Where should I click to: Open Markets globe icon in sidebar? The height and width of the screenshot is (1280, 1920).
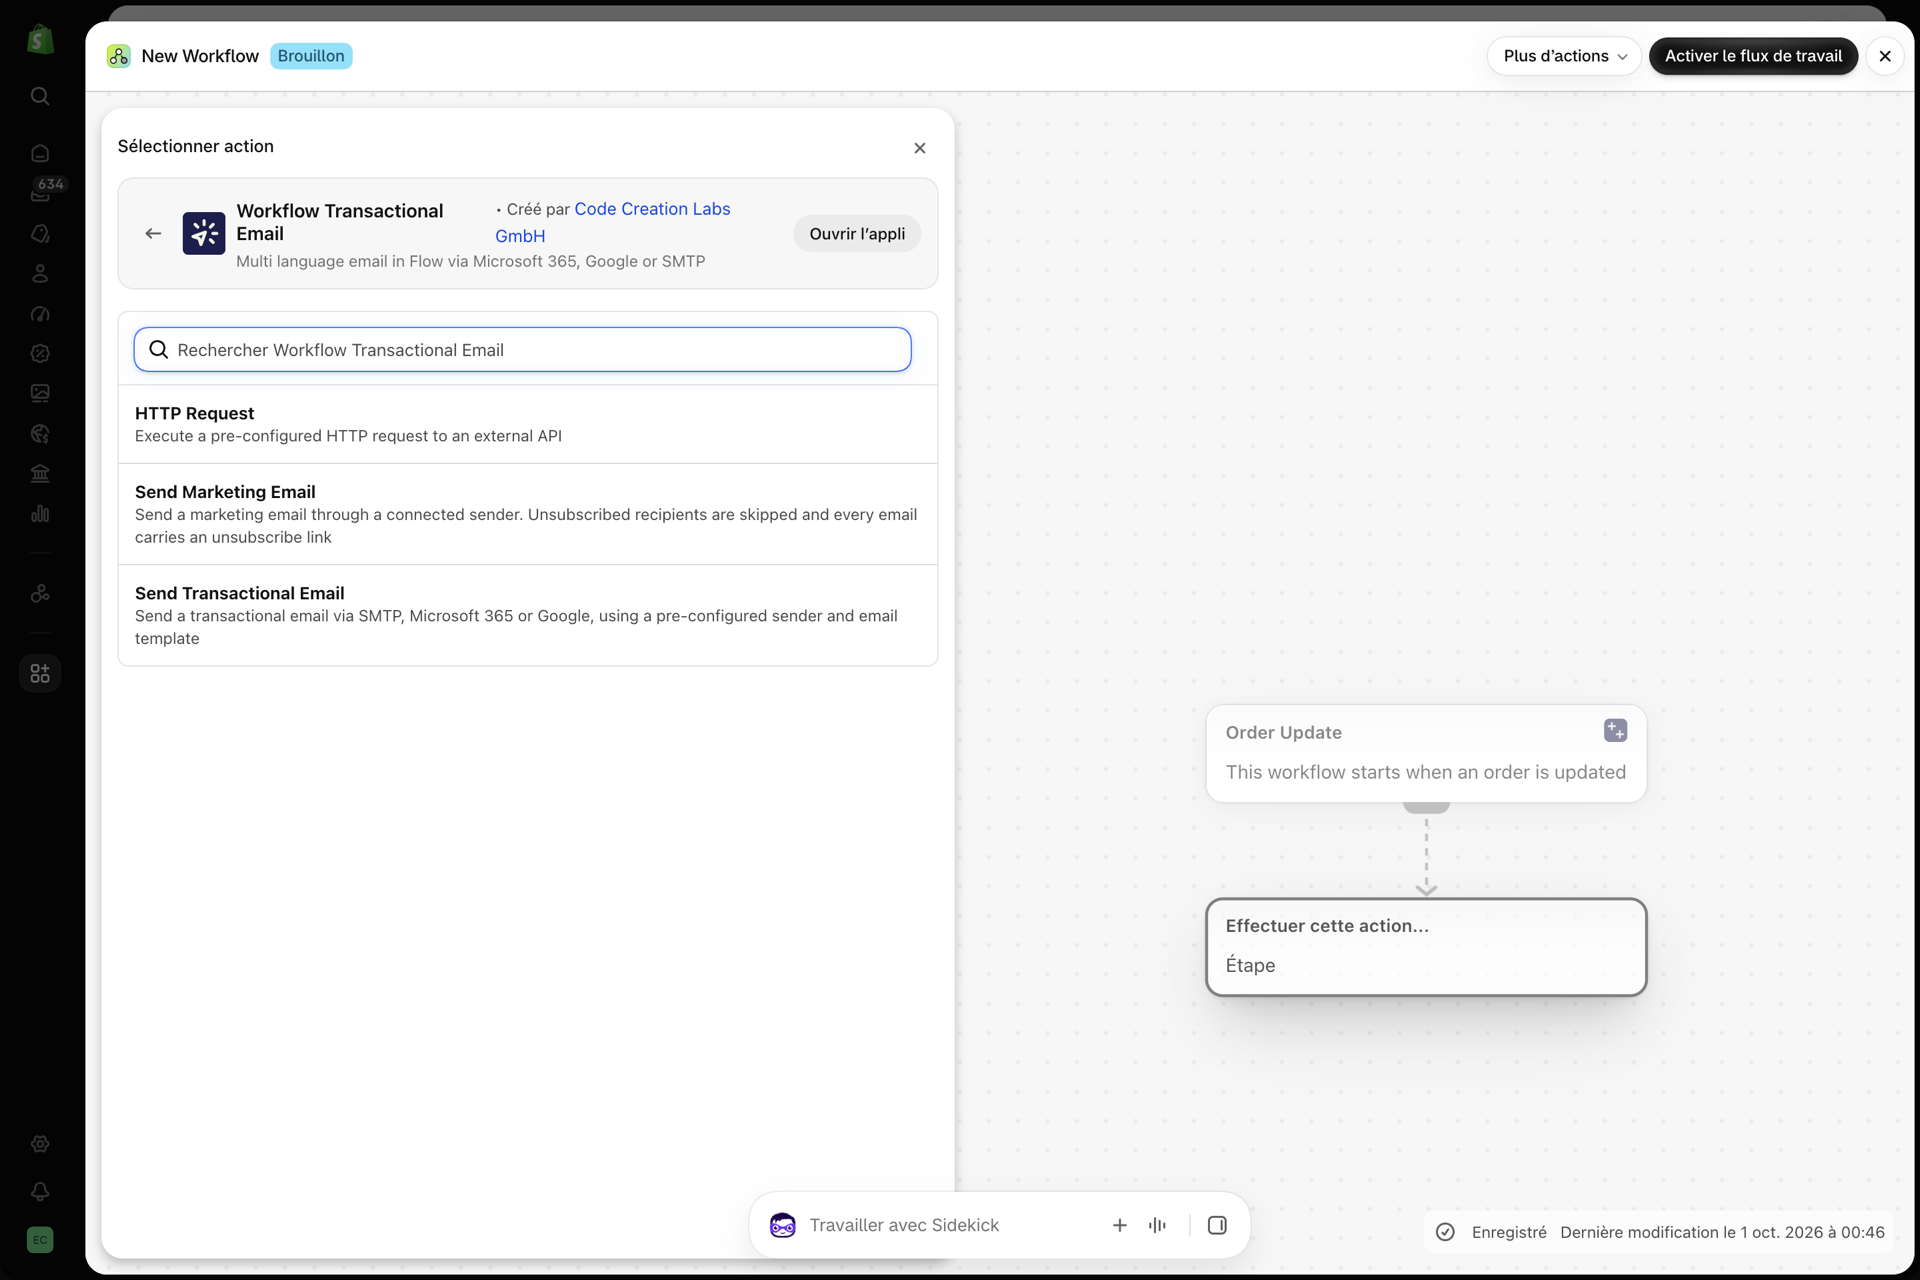[40, 433]
